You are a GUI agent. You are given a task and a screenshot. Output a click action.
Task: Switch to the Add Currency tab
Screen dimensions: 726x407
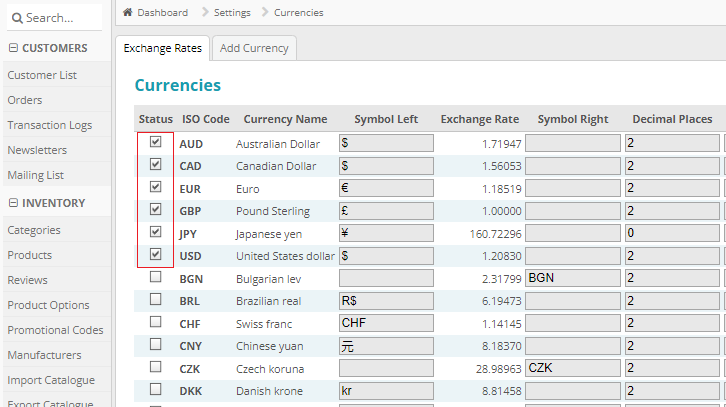tap(254, 48)
